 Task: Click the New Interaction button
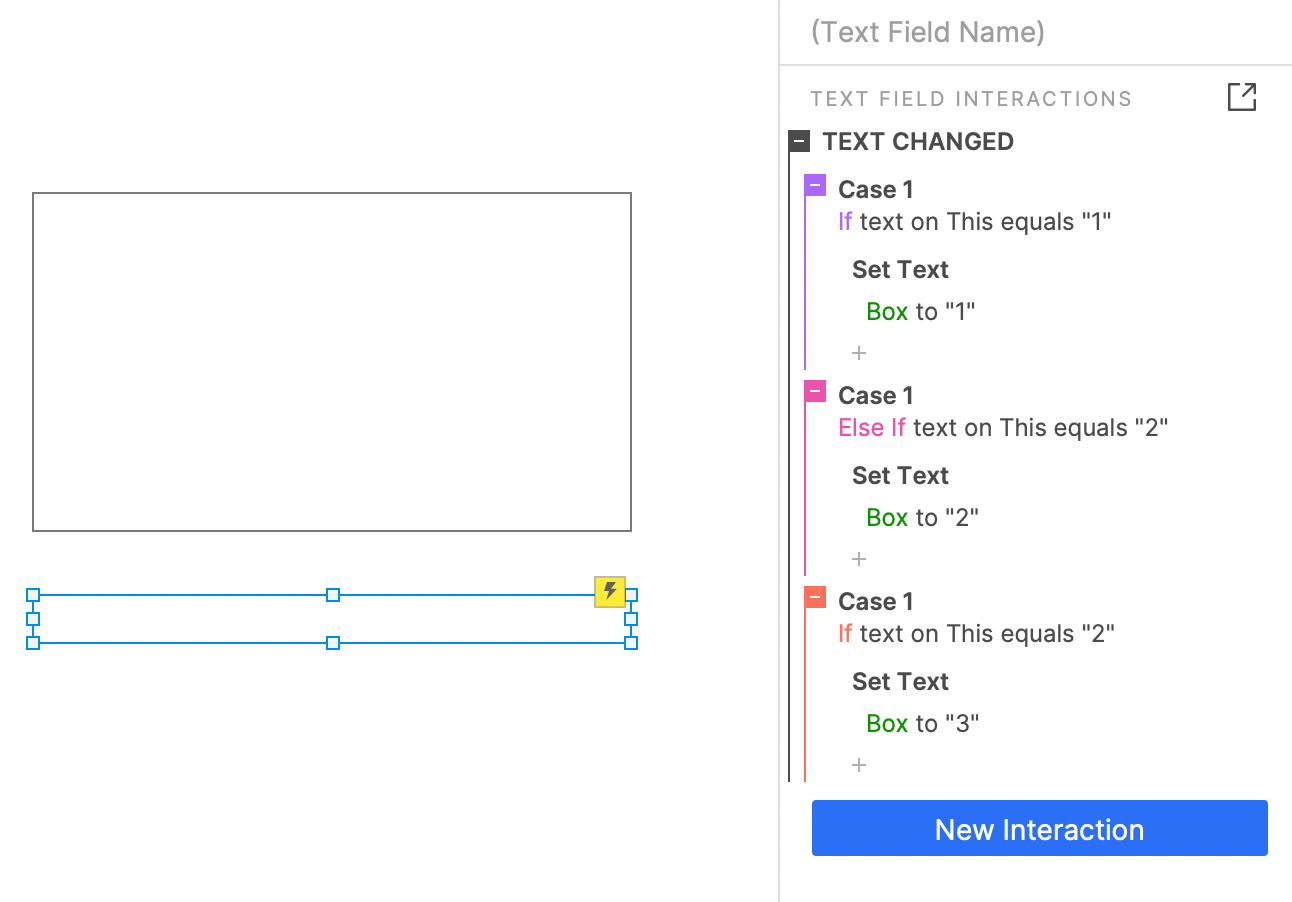(1039, 828)
